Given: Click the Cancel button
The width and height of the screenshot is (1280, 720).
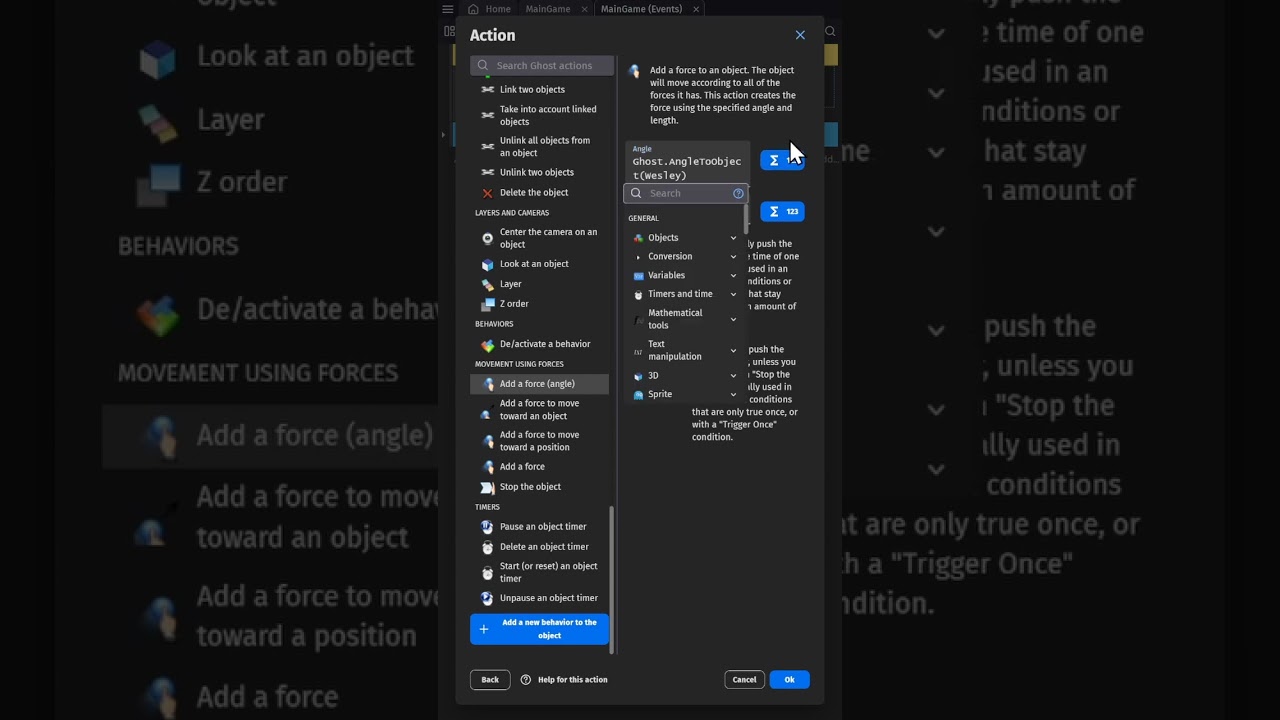Looking at the screenshot, I should coord(745,680).
